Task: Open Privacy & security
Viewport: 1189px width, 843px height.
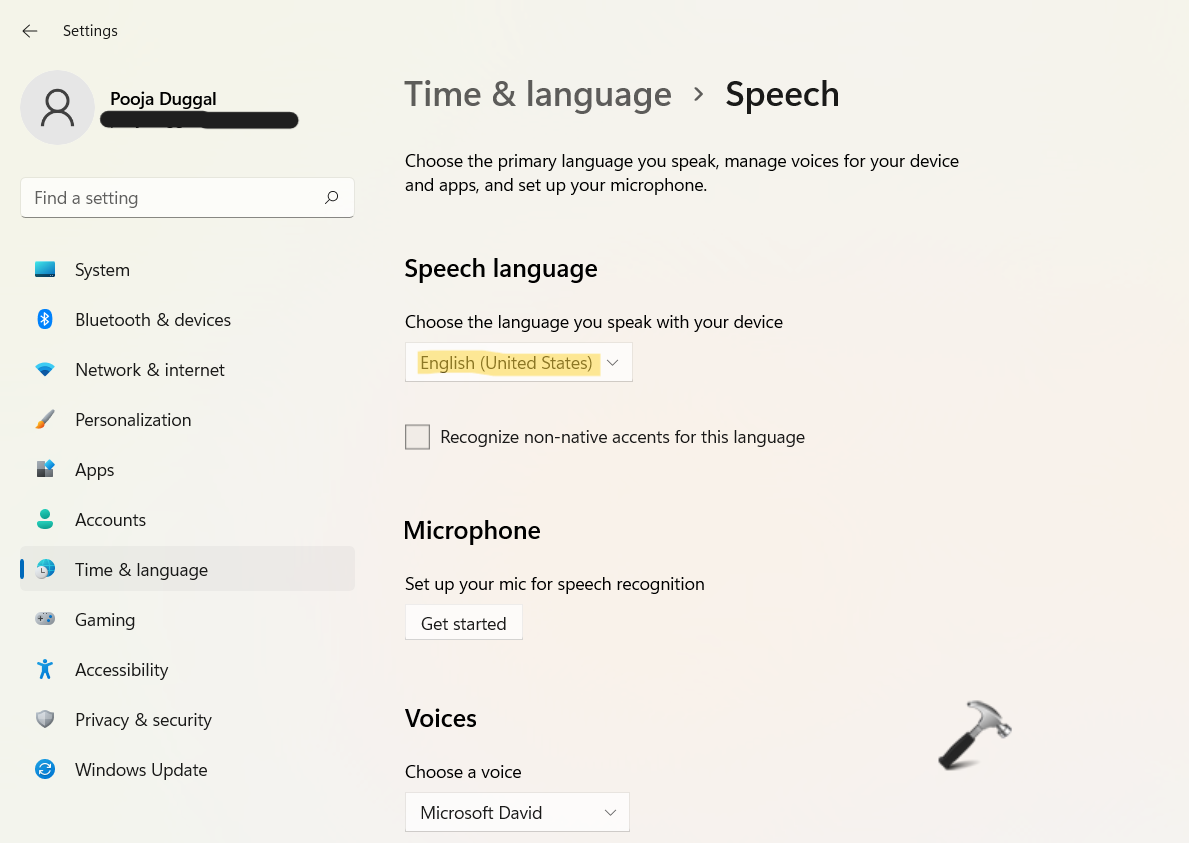Action: (187, 720)
